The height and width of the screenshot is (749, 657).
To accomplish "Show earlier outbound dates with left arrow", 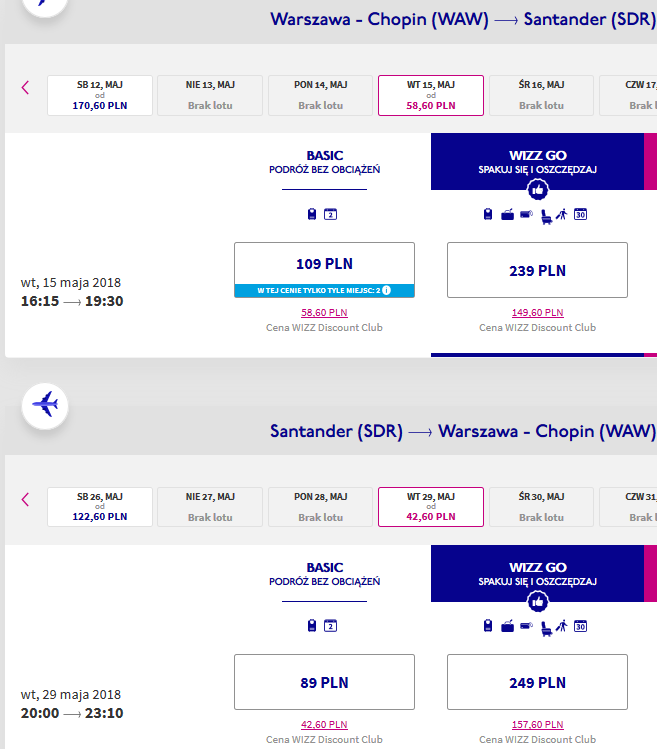I will coord(26,87).
